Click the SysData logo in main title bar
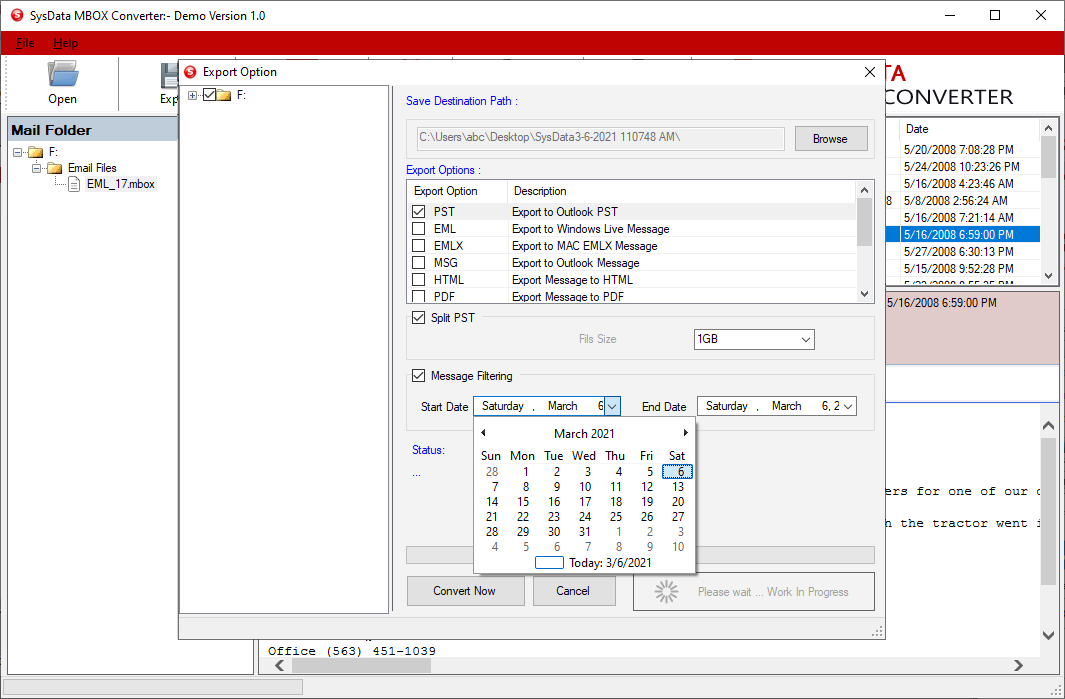The height and width of the screenshot is (699, 1065). click(17, 15)
